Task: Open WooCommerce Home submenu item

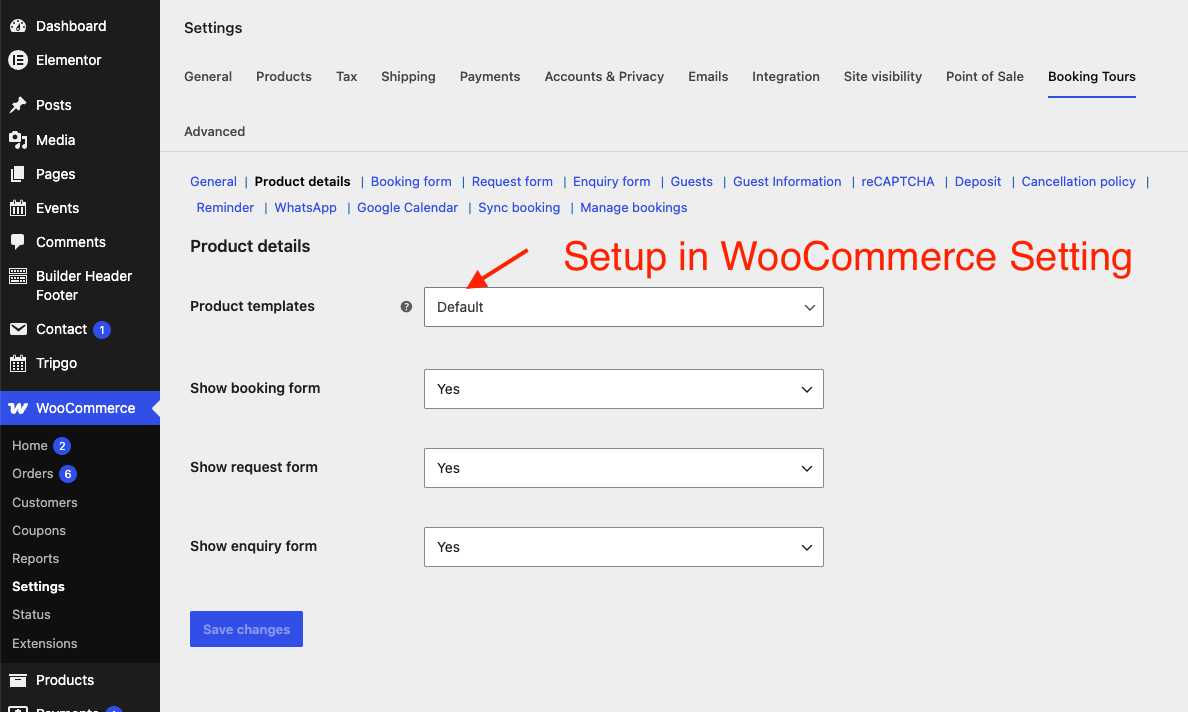Action: click(30, 445)
